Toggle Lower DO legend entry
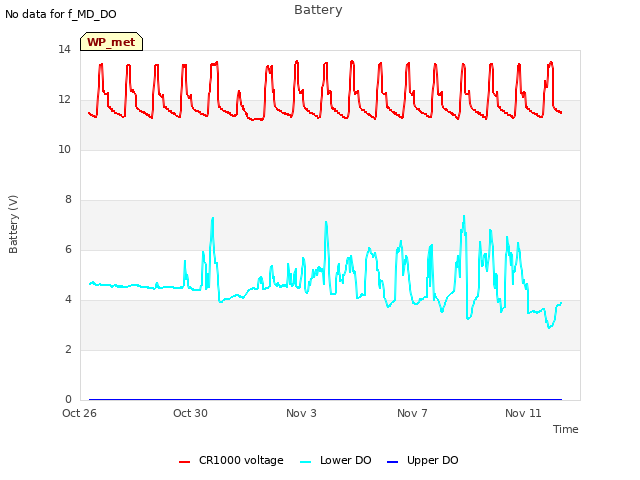The width and height of the screenshot is (640, 480). [336, 460]
